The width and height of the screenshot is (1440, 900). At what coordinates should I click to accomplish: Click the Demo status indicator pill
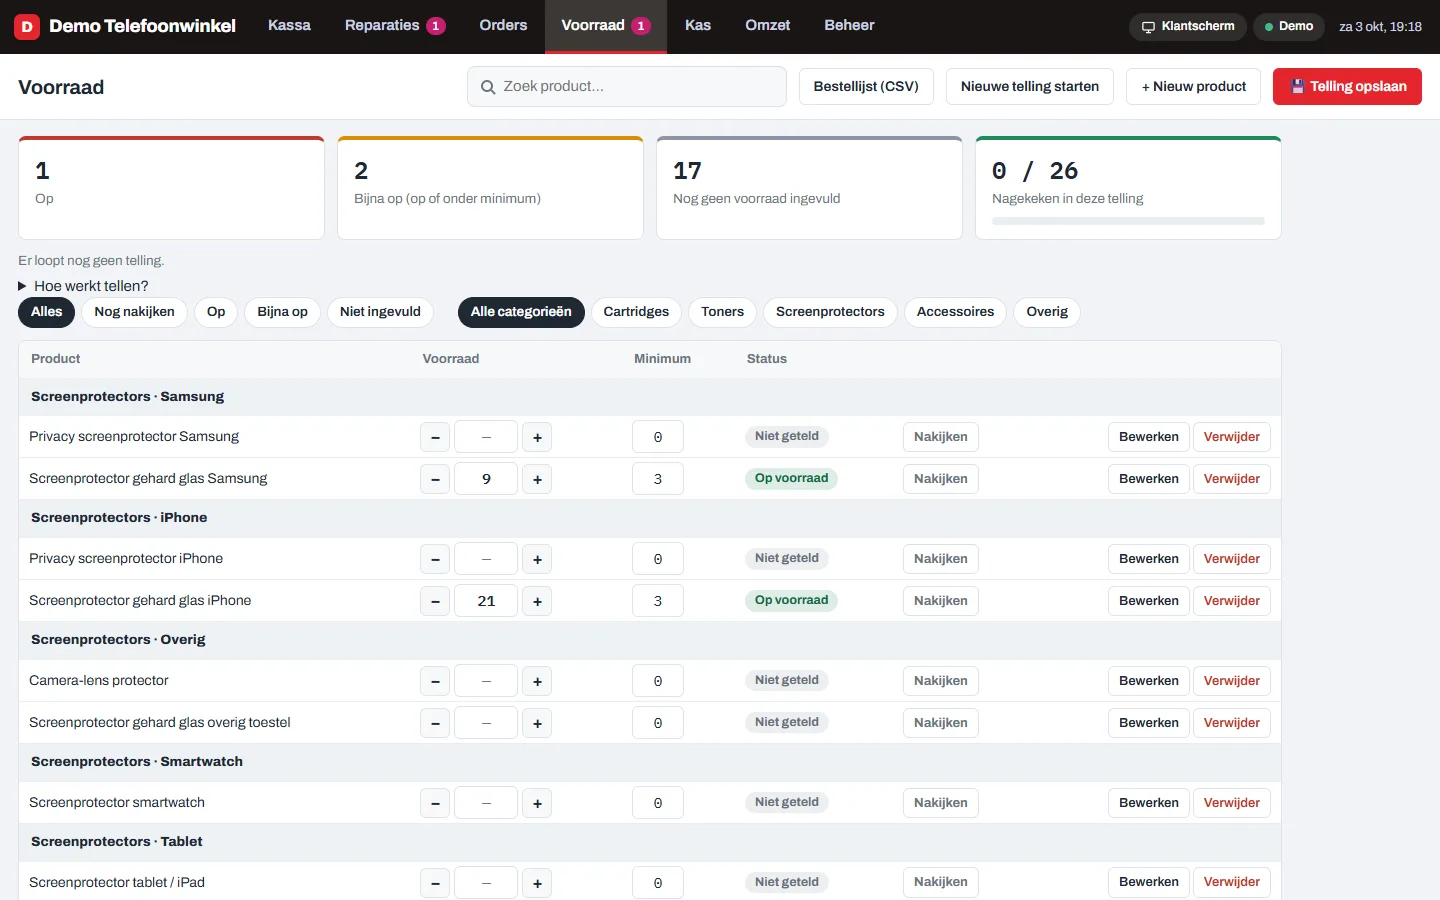click(1289, 27)
